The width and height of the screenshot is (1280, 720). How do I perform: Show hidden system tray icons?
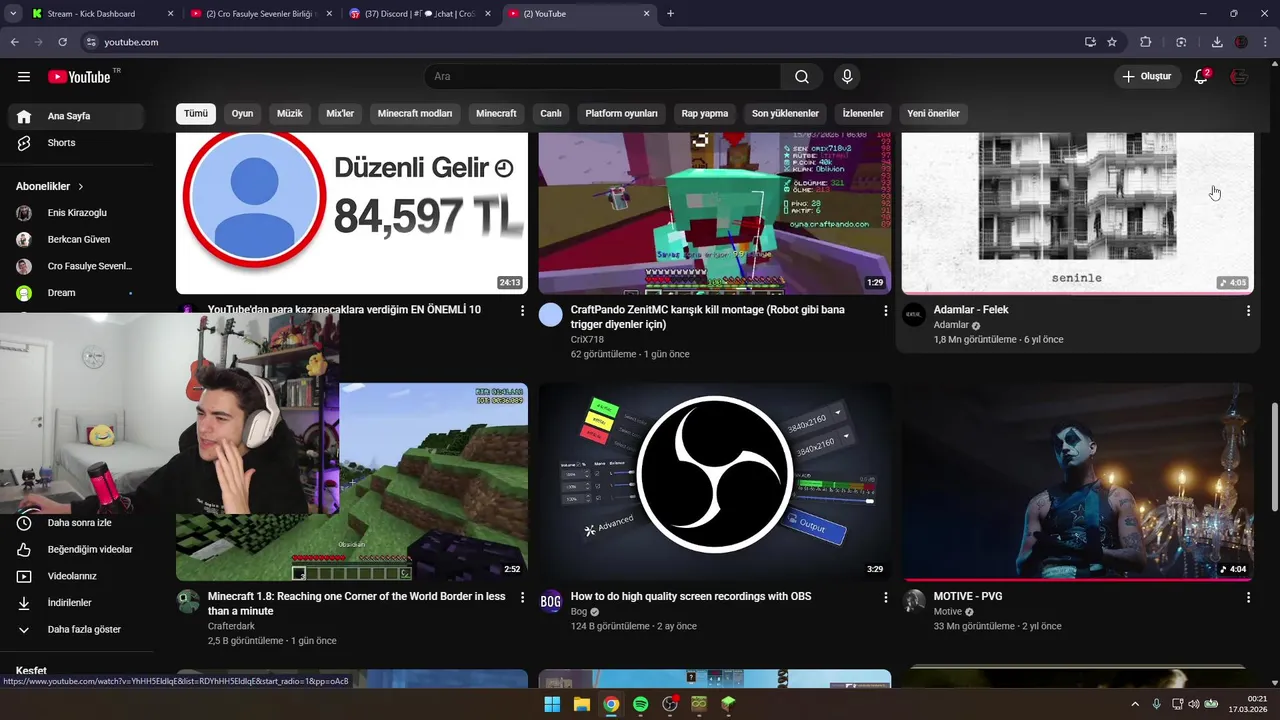click(1134, 704)
